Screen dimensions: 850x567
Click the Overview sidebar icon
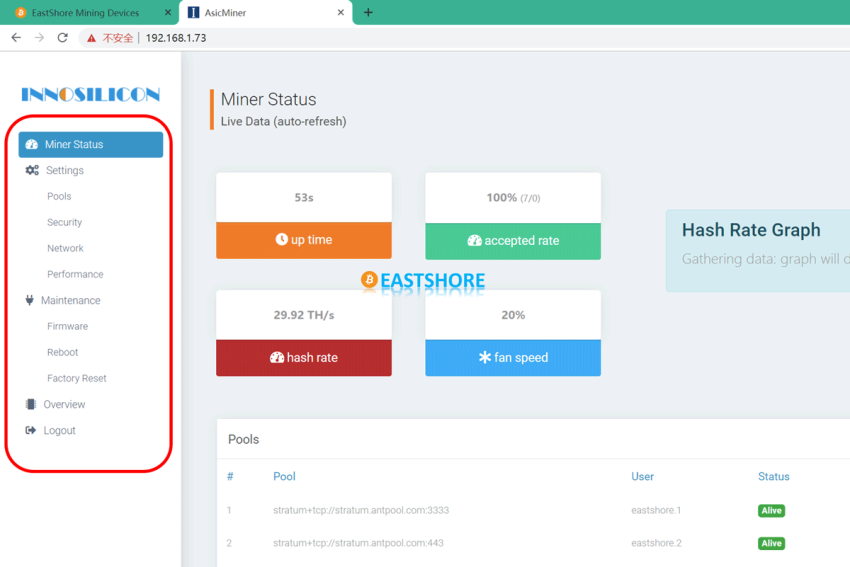(x=31, y=405)
